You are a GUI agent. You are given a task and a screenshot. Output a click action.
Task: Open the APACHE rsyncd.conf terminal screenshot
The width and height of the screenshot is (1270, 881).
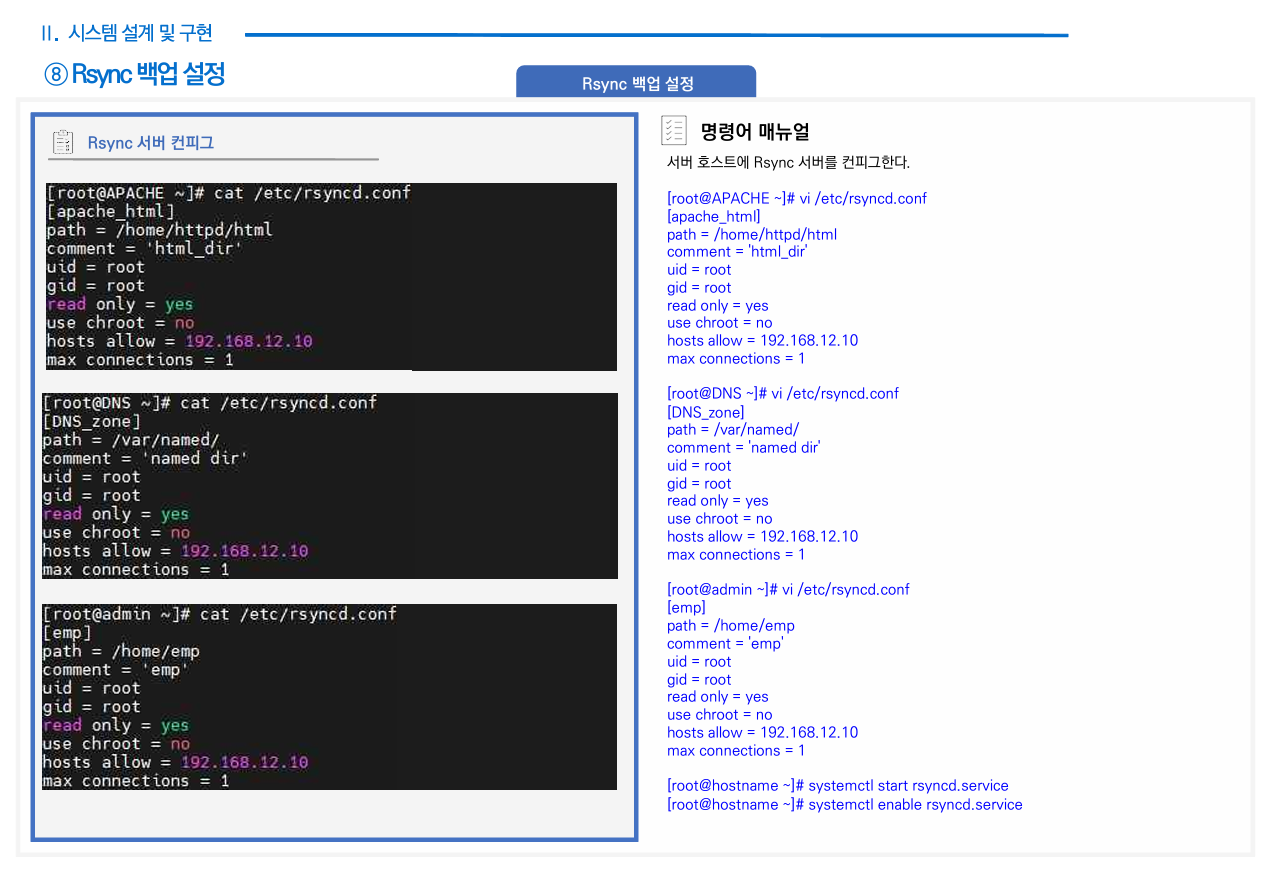[x=330, y=276]
